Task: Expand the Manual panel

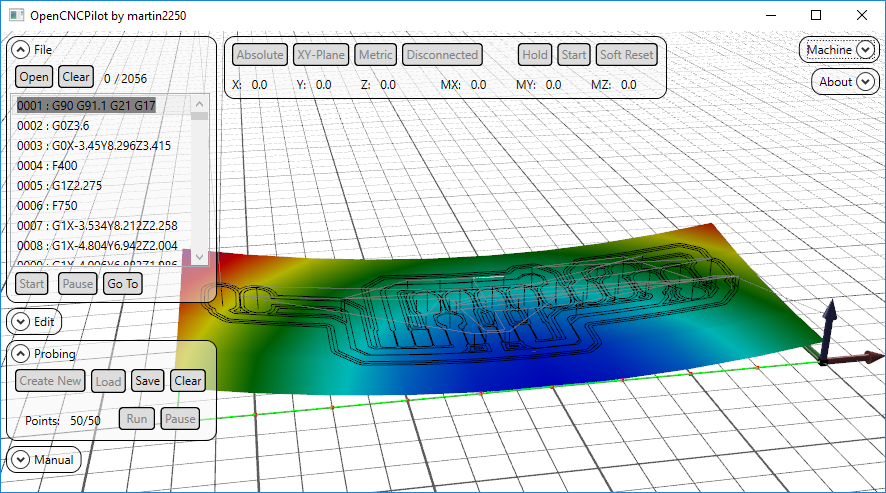Action: (21, 460)
